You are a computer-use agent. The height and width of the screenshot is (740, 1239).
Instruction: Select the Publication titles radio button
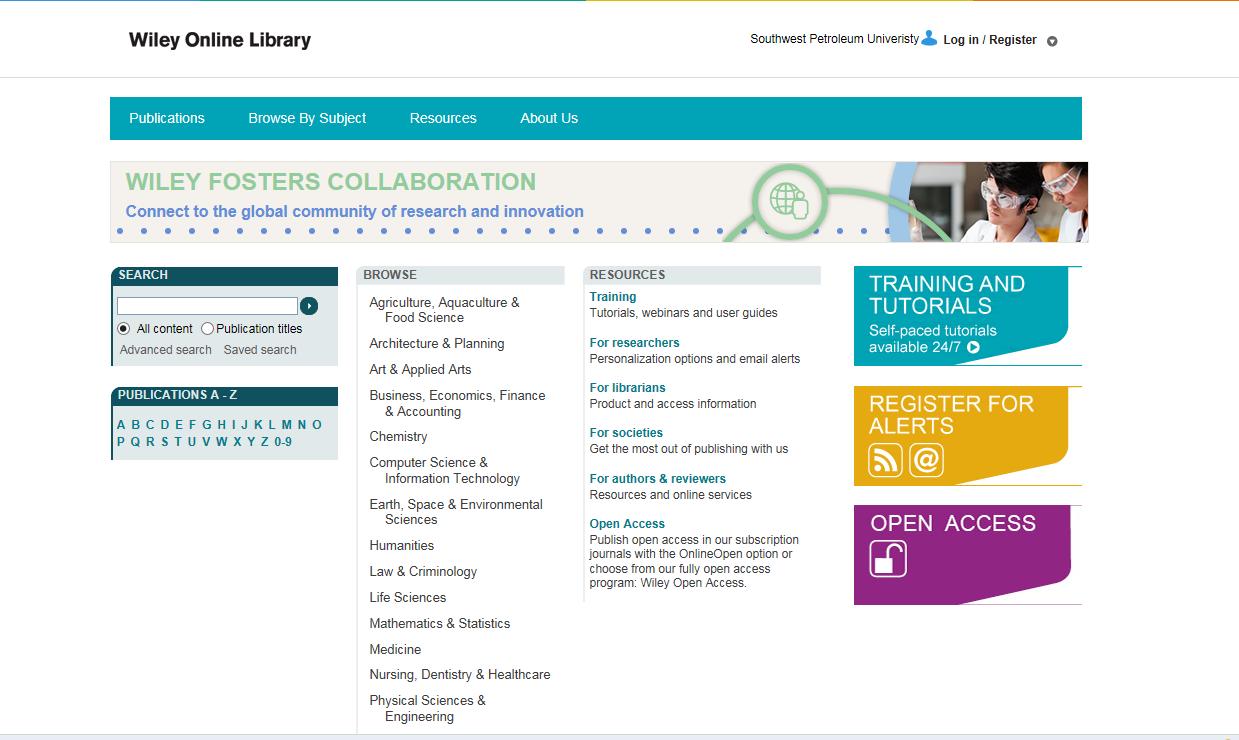208,328
